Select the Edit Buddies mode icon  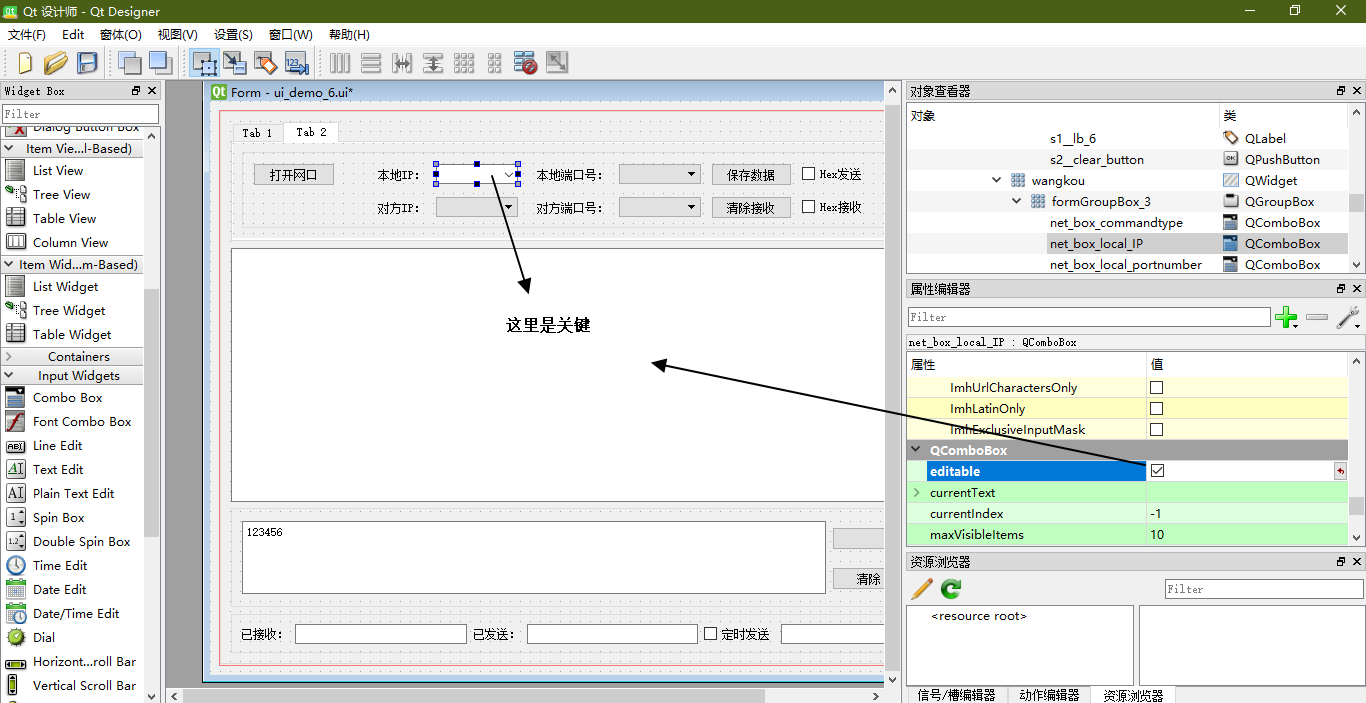coord(266,63)
